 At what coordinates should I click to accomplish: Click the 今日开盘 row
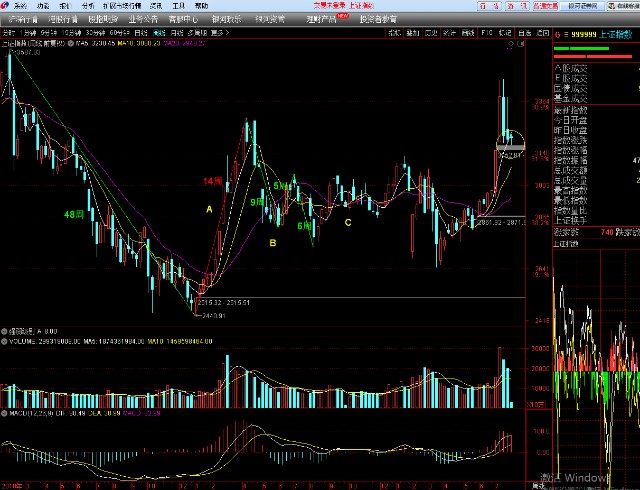pyautogui.click(x=596, y=120)
